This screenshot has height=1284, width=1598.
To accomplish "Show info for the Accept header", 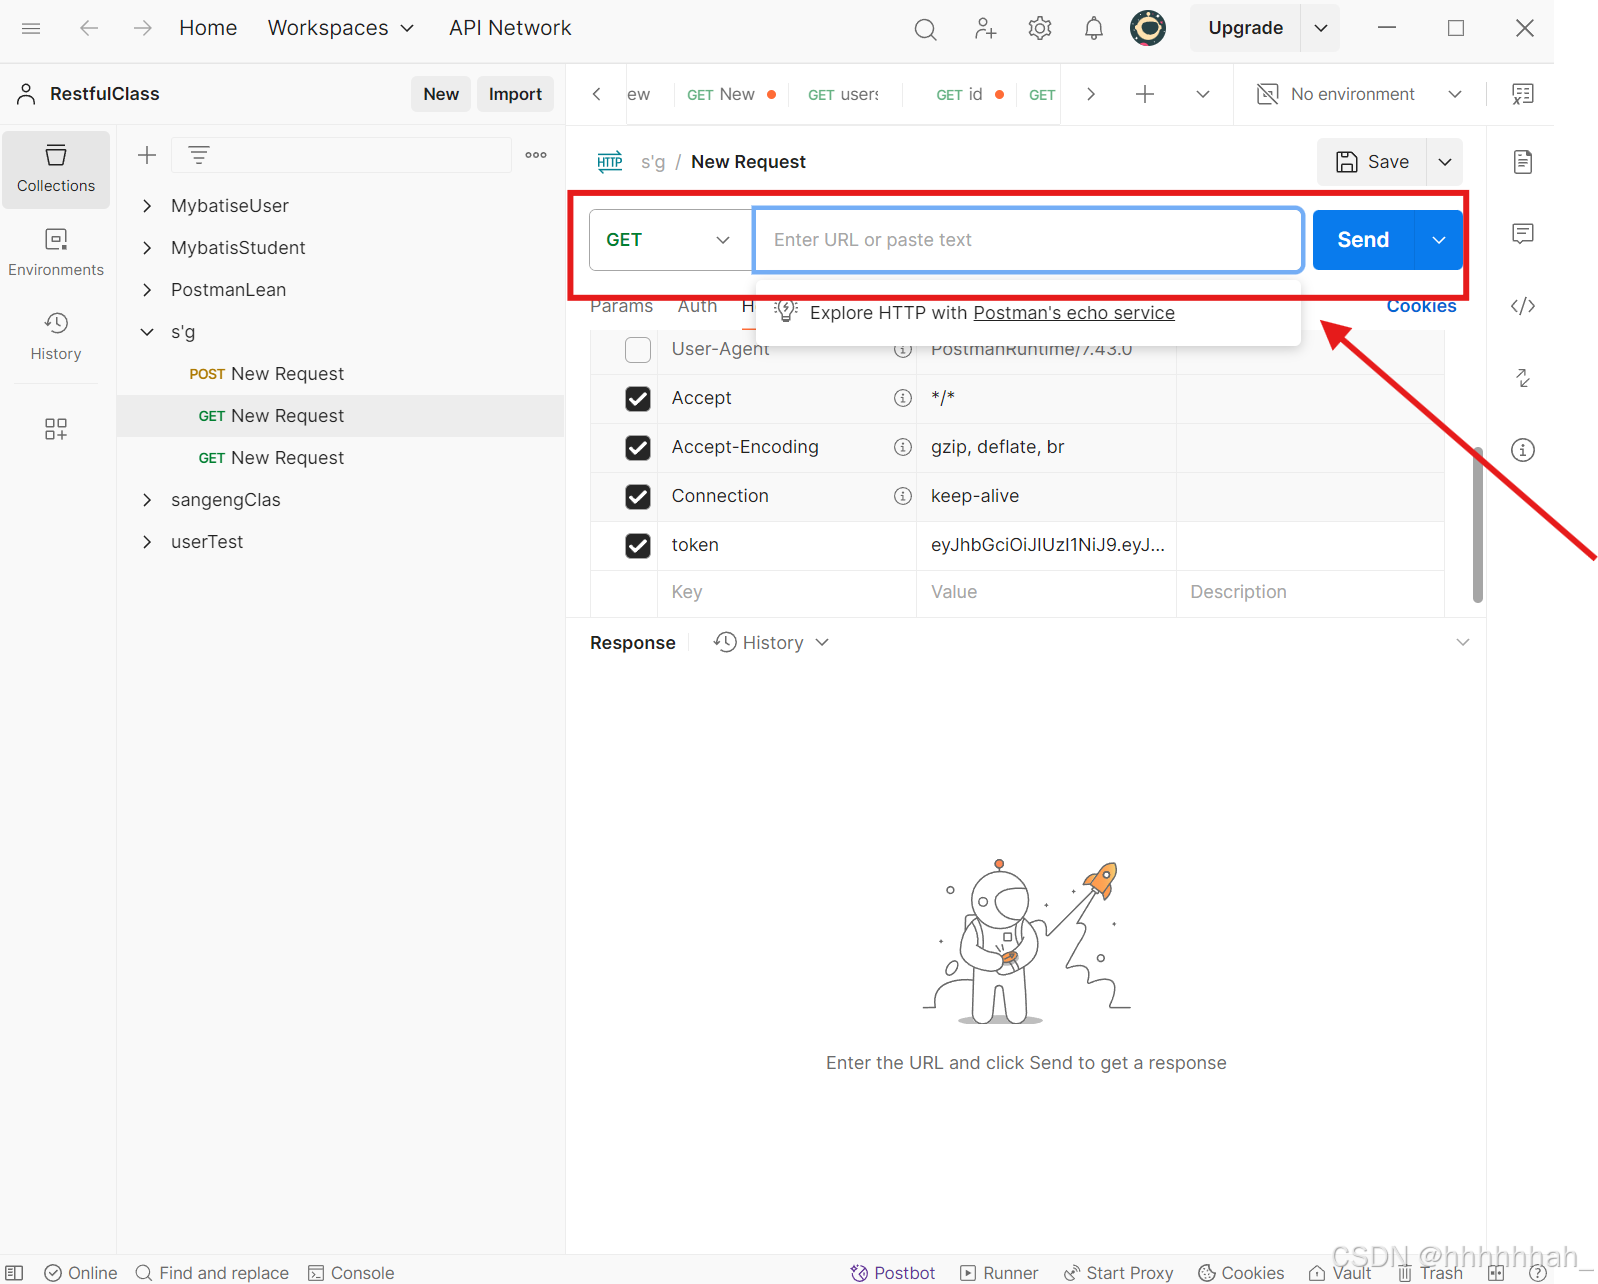I will [903, 398].
